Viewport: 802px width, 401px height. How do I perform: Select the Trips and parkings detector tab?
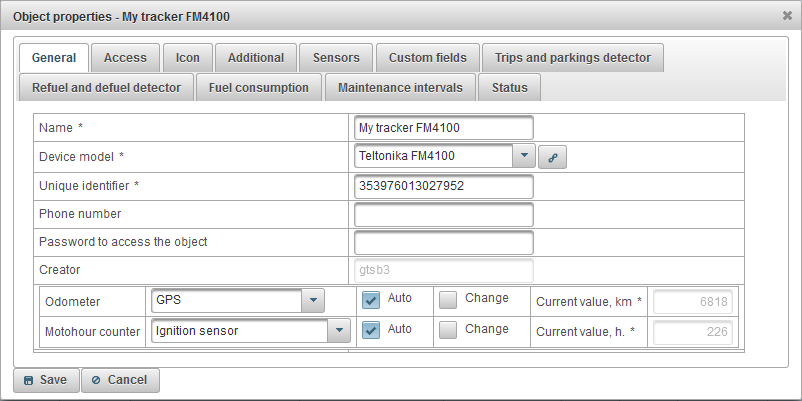572,58
